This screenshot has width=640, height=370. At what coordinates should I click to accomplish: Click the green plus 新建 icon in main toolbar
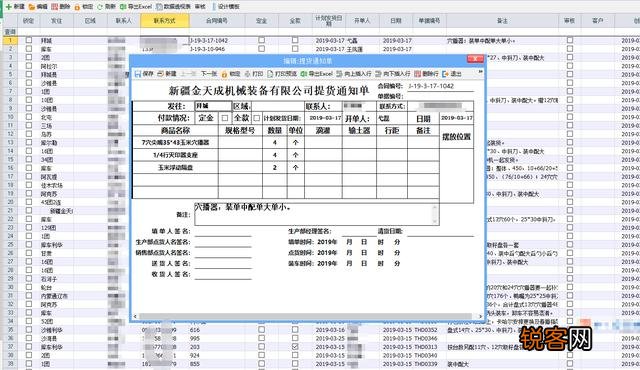[x=9, y=7]
